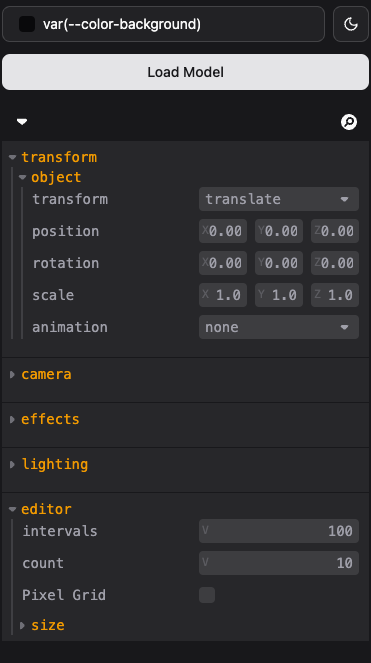Open the panel search magnifier icon
The height and width of the screenshot is (663, 371).
click(349, 122)
